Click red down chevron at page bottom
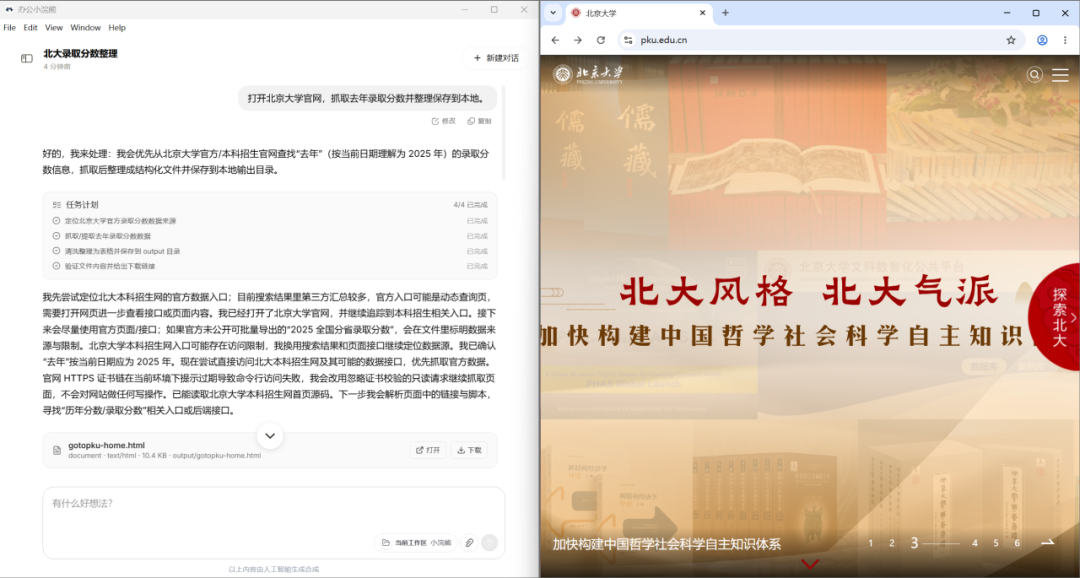This screenshot has width=1080, height=578. coord(811,565)
